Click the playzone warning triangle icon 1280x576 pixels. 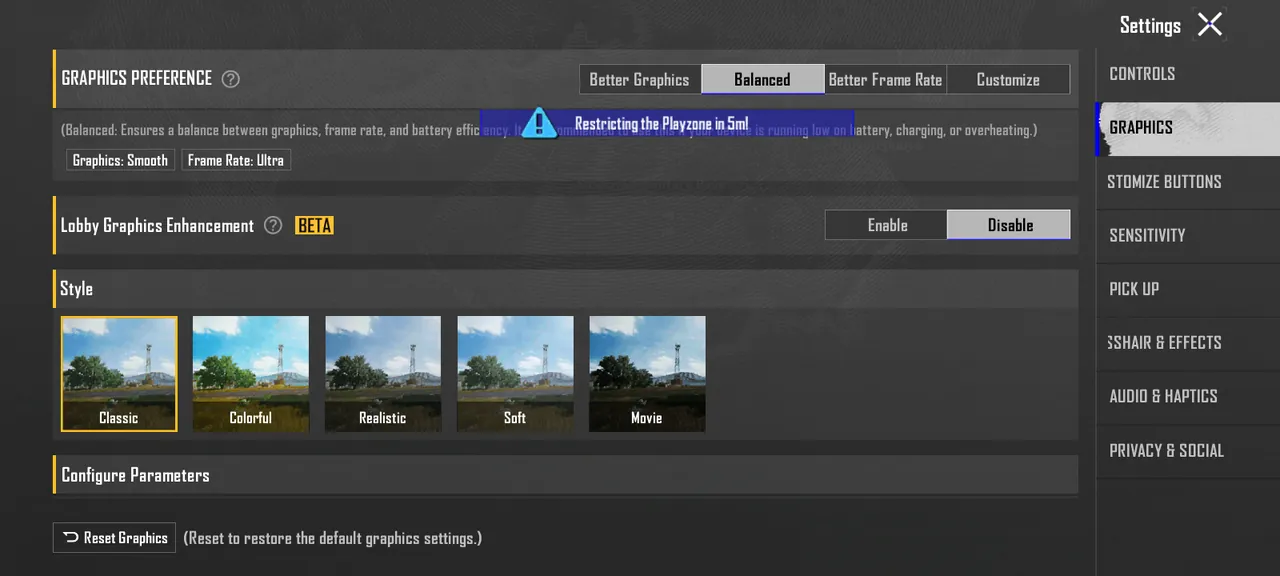click(539, 123)
